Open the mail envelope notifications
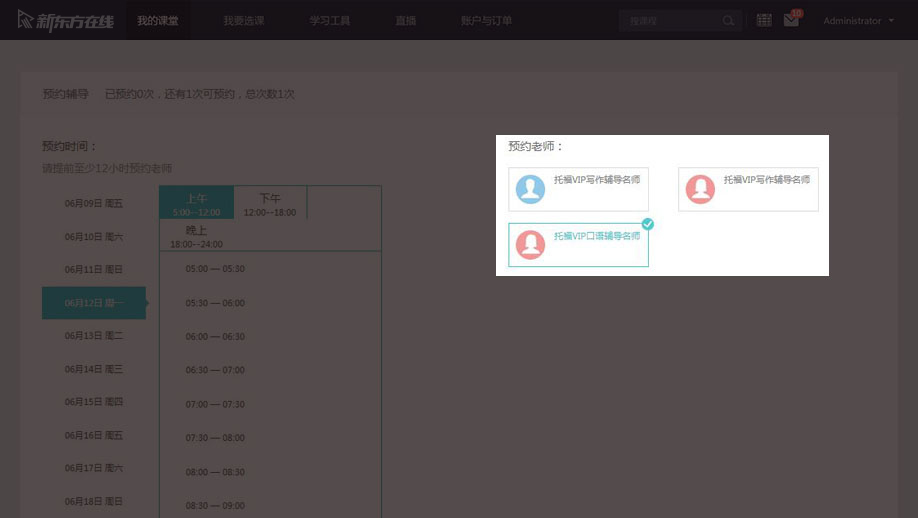The width and height of the screenshot is (918, 518). (791, 20)
